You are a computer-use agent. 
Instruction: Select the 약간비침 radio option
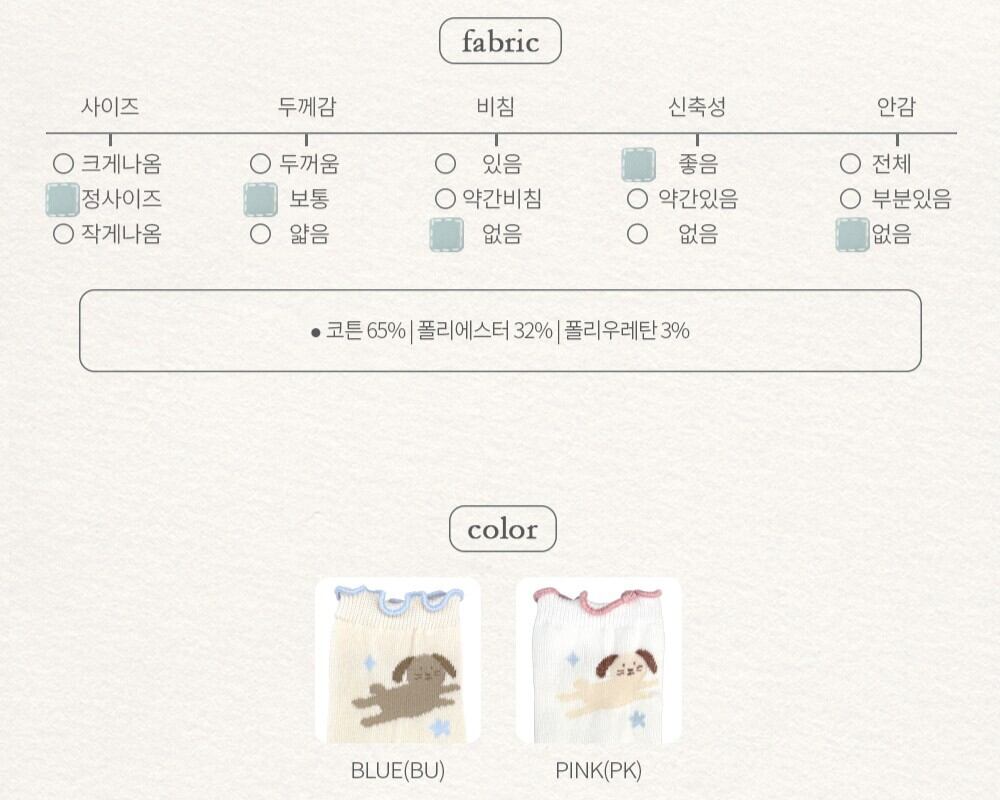445,199
